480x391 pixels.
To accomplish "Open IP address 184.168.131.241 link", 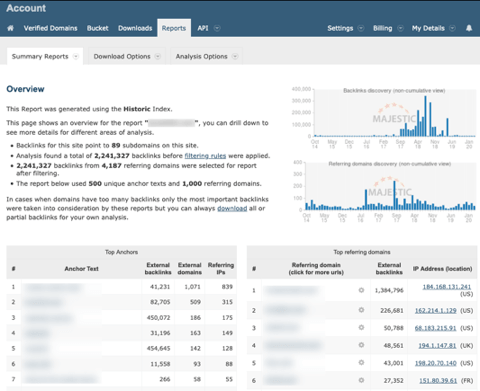I will (x=447, y=287).
